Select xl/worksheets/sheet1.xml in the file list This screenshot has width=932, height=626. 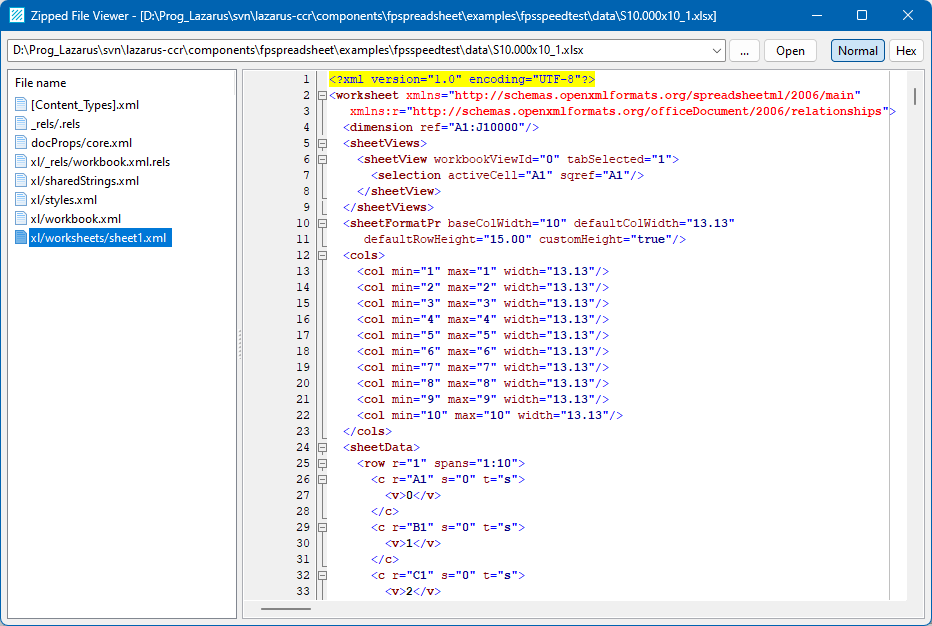[x=96, y=237]
